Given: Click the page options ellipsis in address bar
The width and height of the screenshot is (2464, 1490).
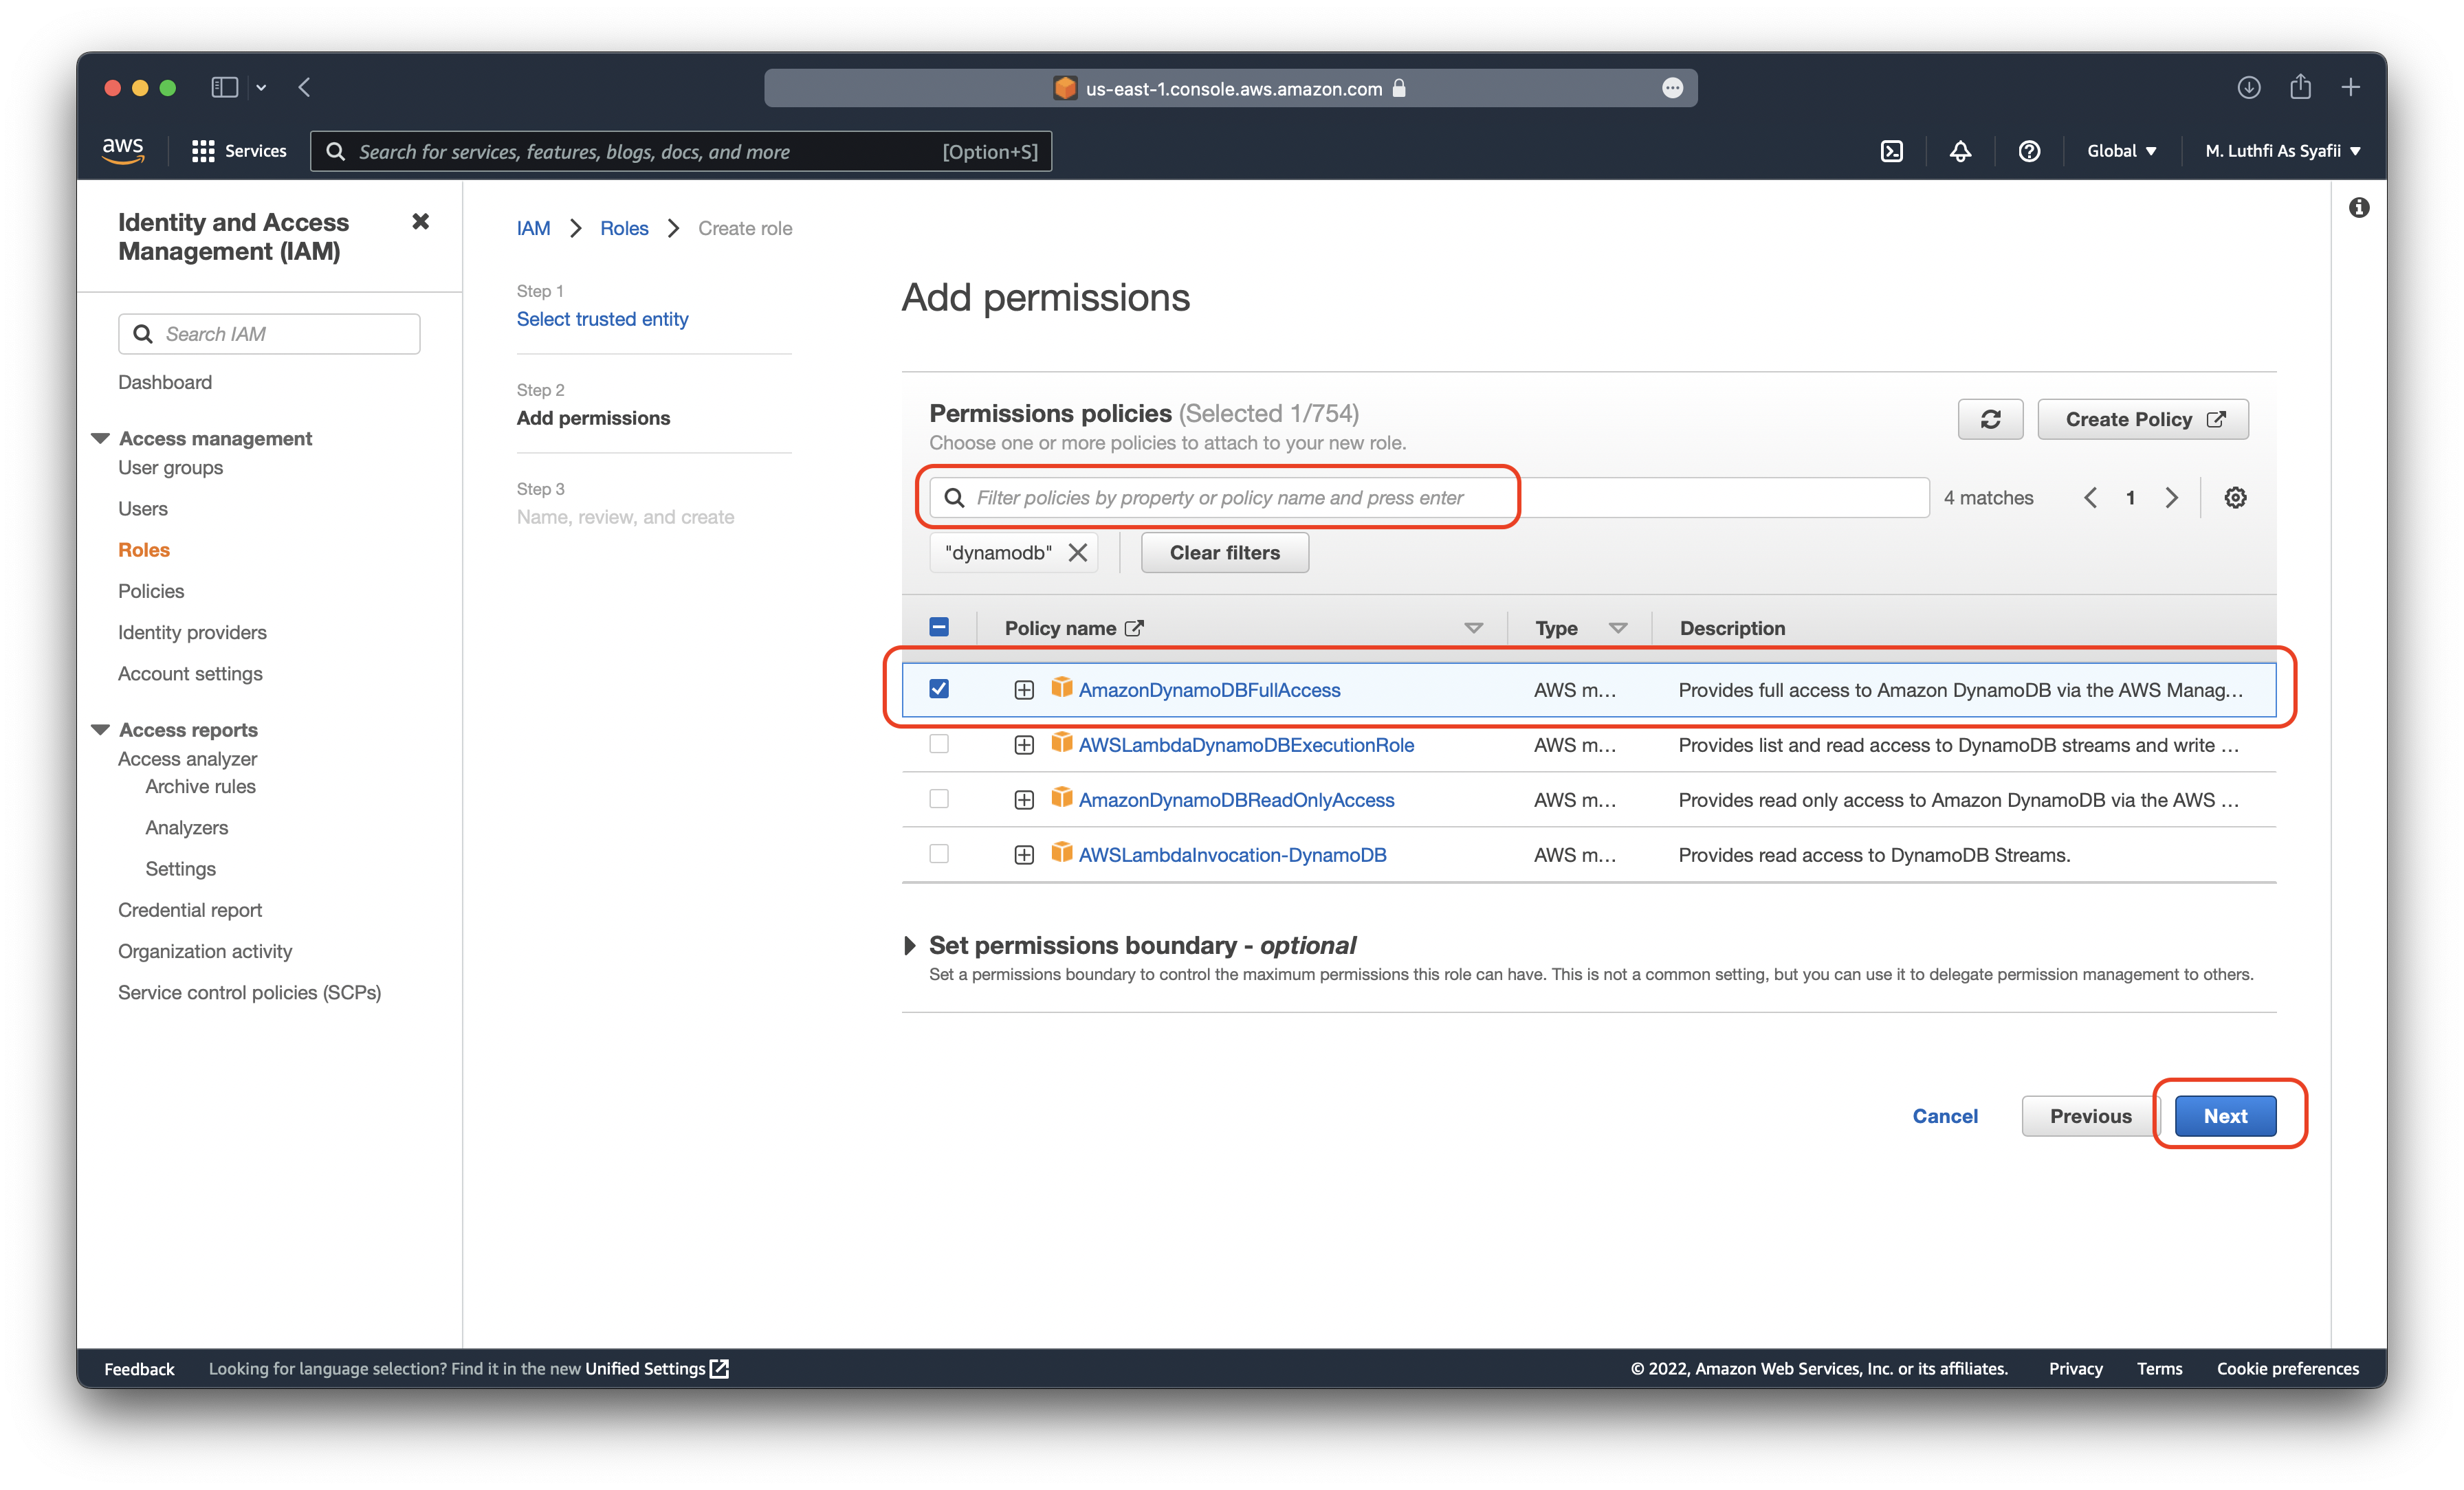Looking at the screenshot, I should point(1672,88).
